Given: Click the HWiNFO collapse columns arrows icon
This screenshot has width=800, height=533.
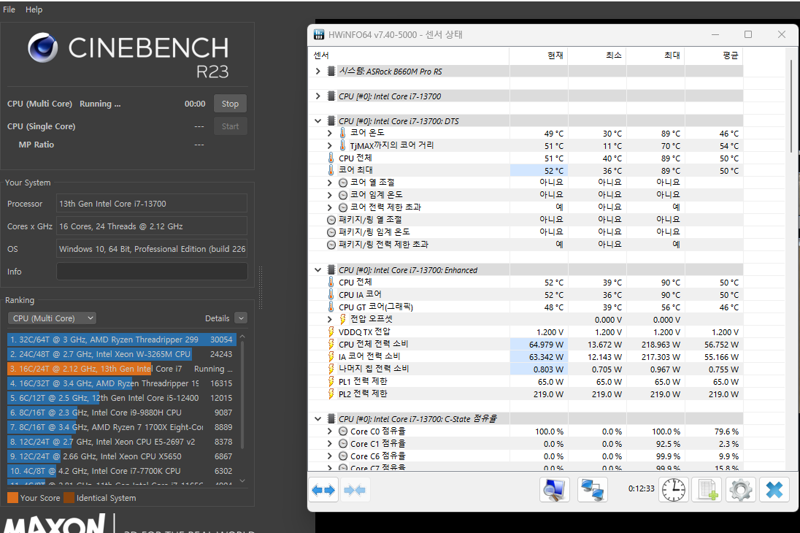Looking at the screenshot, I should pyautogui.click(x=355, y=490).
